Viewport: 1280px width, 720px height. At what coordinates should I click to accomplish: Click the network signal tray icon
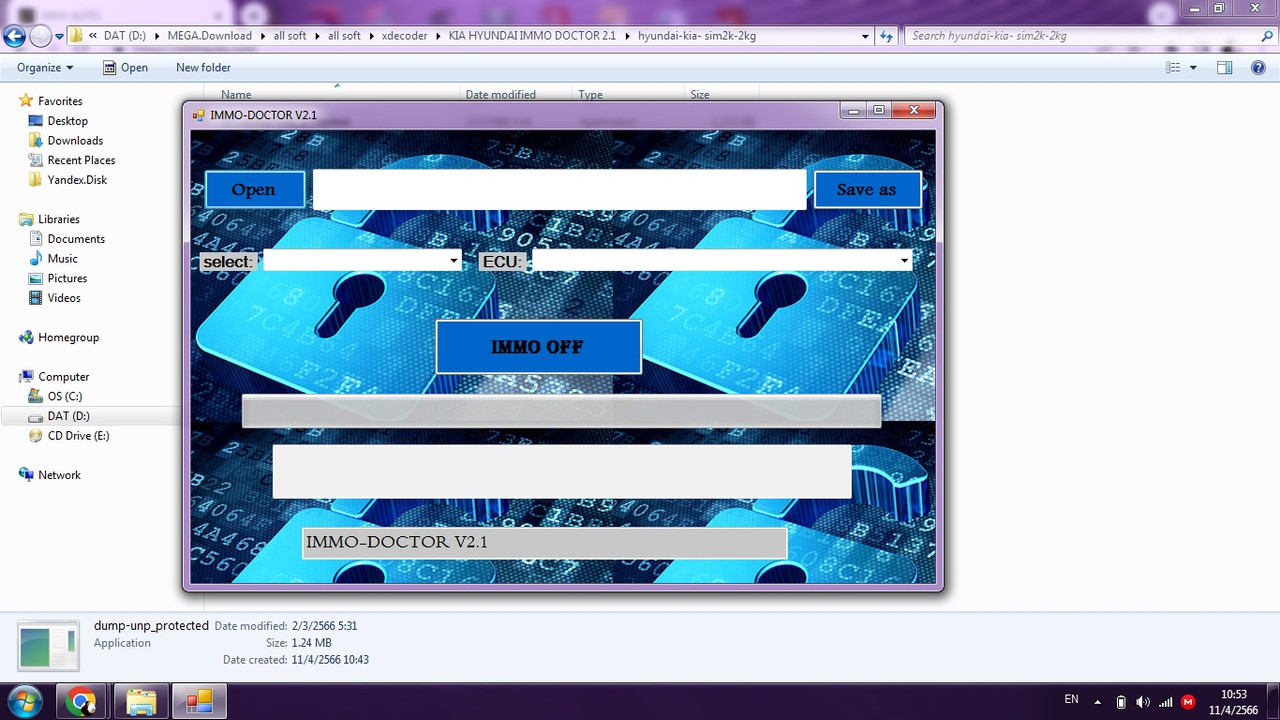(x=1165, y=702)
